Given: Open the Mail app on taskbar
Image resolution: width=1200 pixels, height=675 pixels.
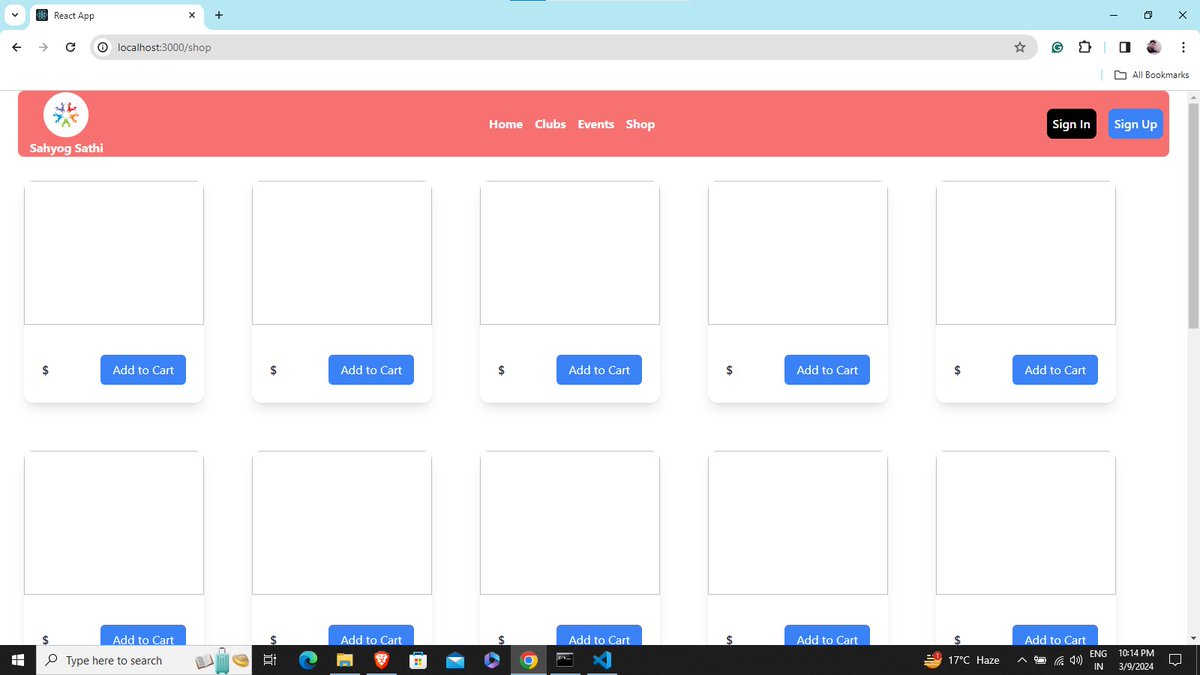Looking at the screenshot, I should (456, 660).
